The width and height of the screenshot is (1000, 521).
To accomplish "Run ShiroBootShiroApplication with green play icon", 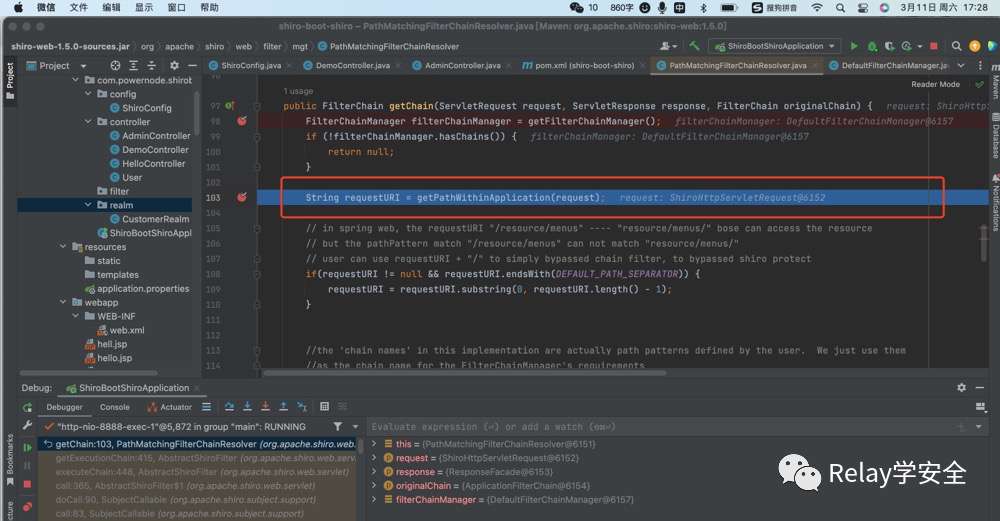I will pos(854,46).
